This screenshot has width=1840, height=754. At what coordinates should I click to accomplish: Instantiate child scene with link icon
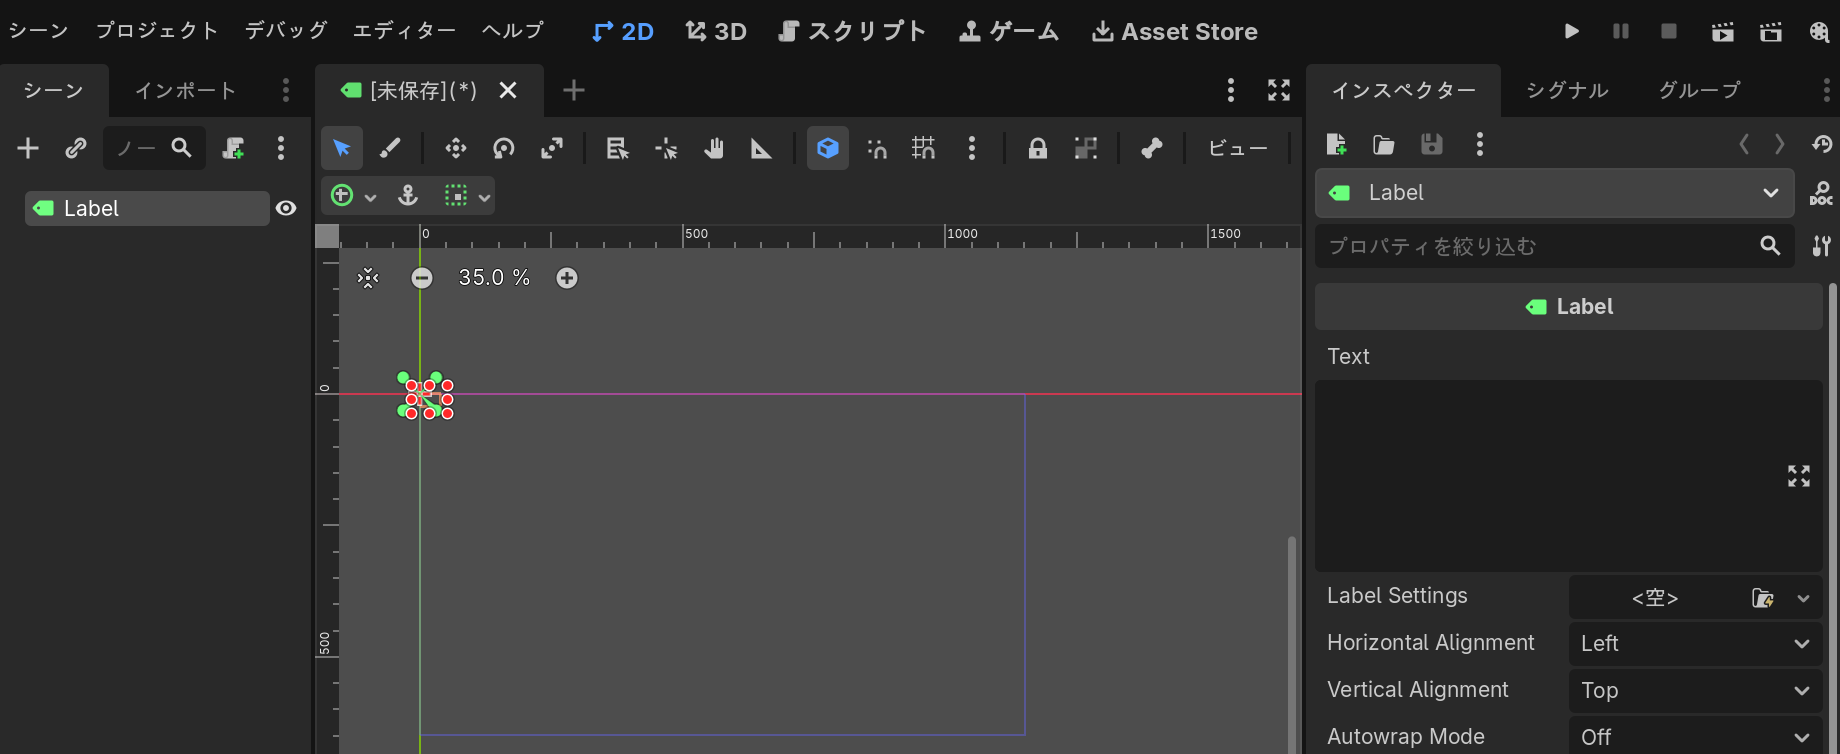pos(76,148)
